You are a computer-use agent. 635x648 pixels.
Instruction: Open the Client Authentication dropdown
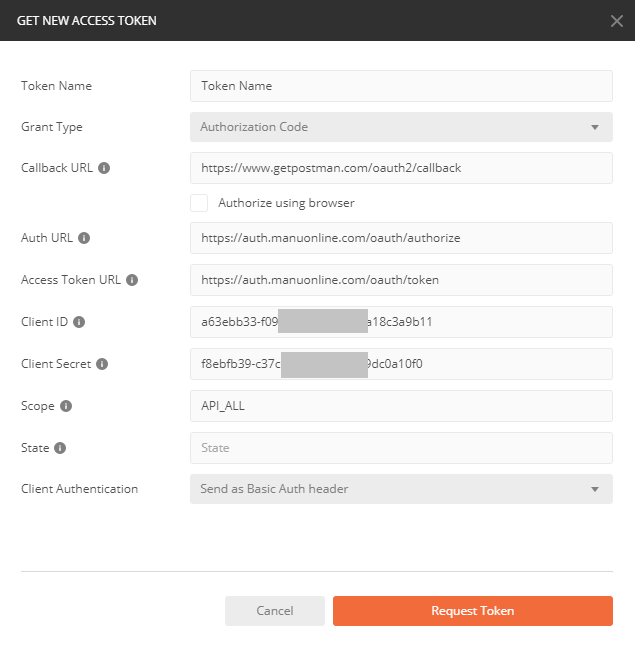pos(401,489)
